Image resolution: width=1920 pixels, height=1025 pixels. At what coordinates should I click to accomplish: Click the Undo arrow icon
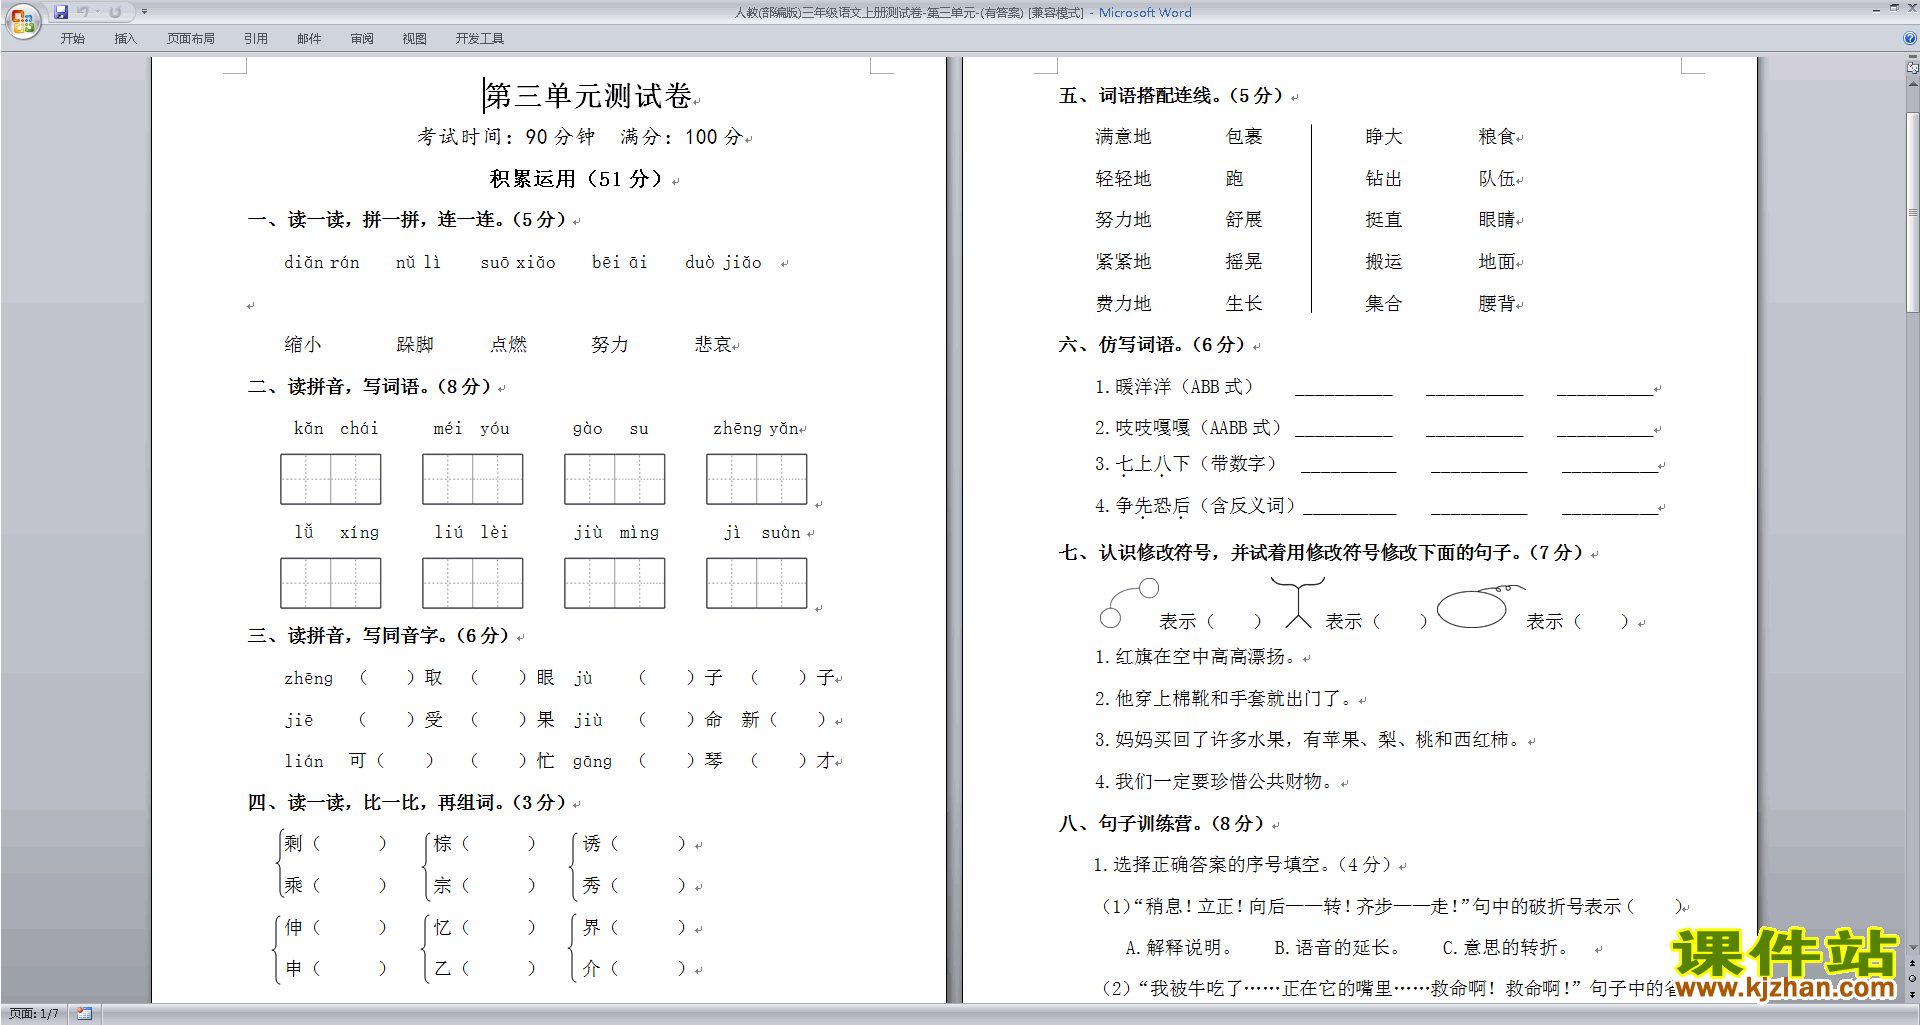pos(83,12)
